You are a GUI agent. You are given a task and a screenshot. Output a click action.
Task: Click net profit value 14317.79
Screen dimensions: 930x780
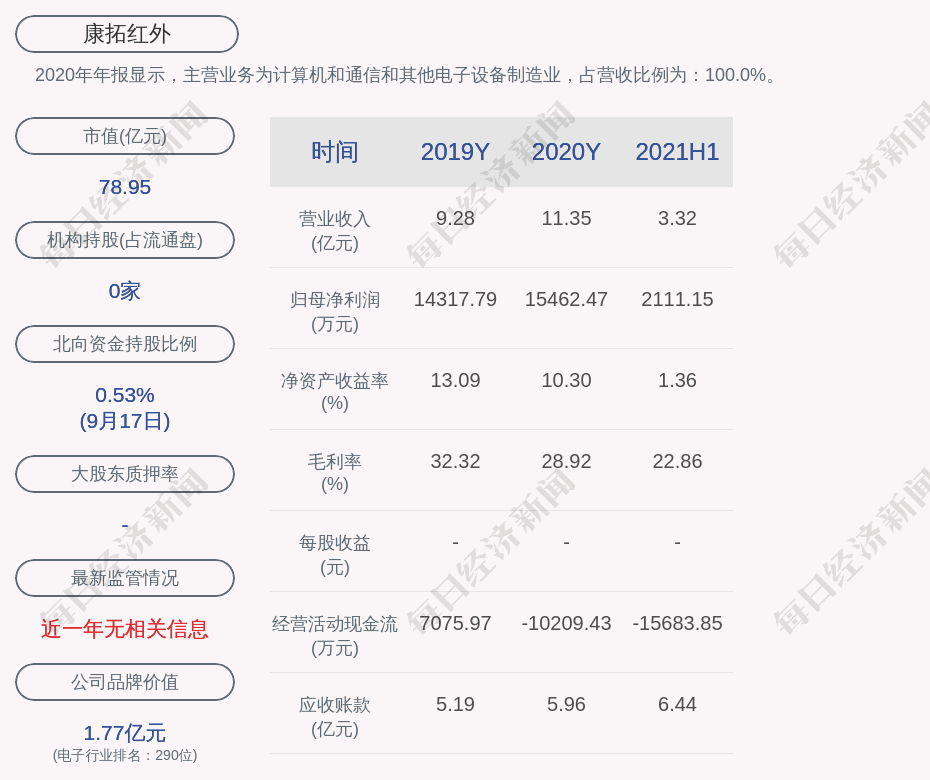[455, 300]
